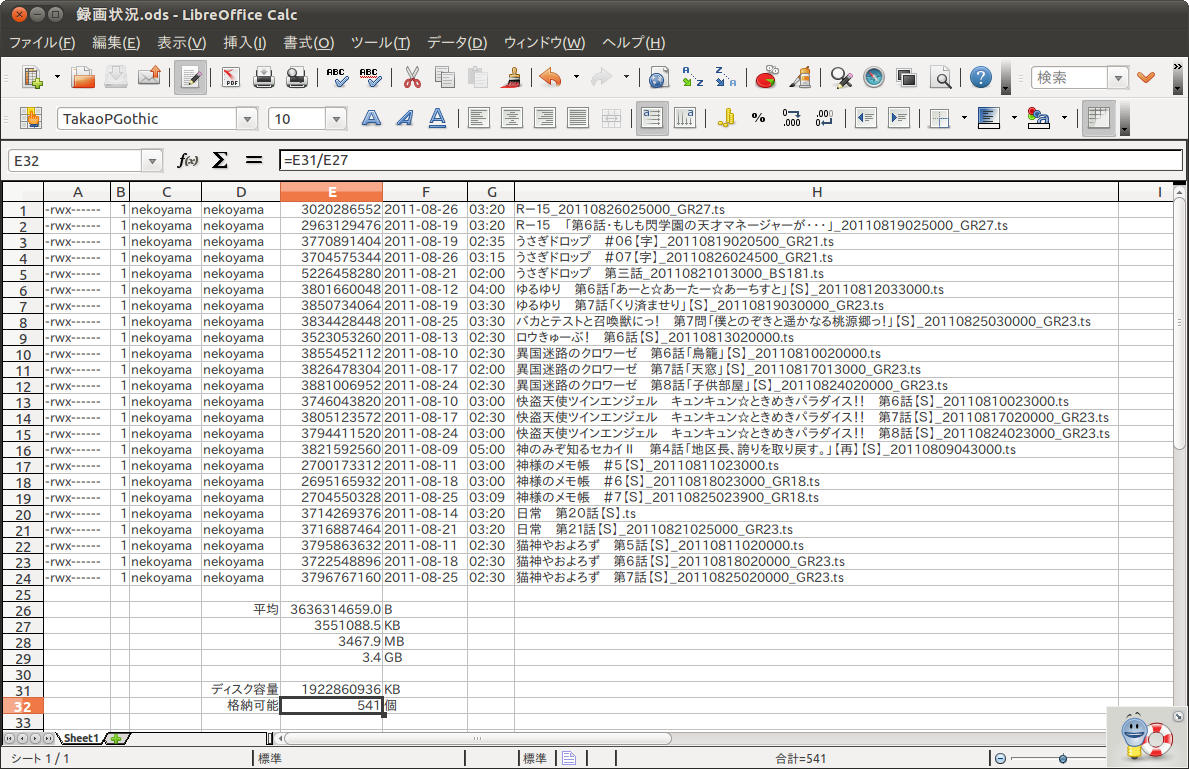Open the 書式(O) menu
The height and width of the screenshot is (769, 1189).
point(308,43)
